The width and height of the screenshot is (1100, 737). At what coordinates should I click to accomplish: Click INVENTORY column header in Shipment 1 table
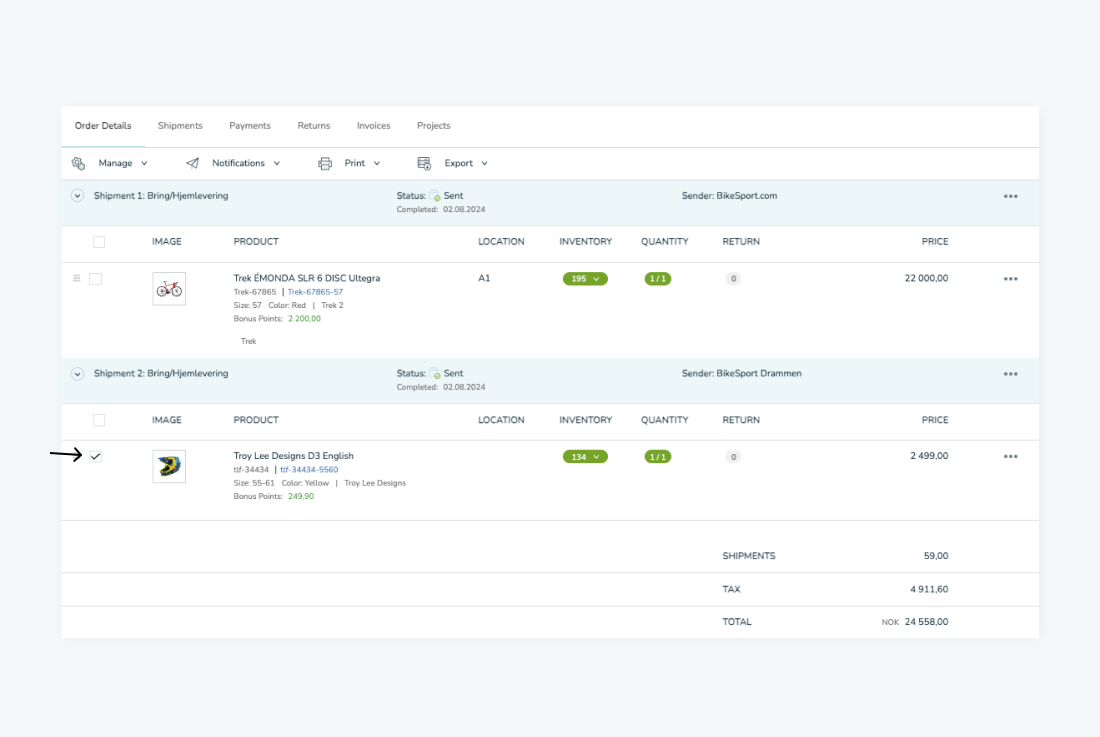click(586, 242)
